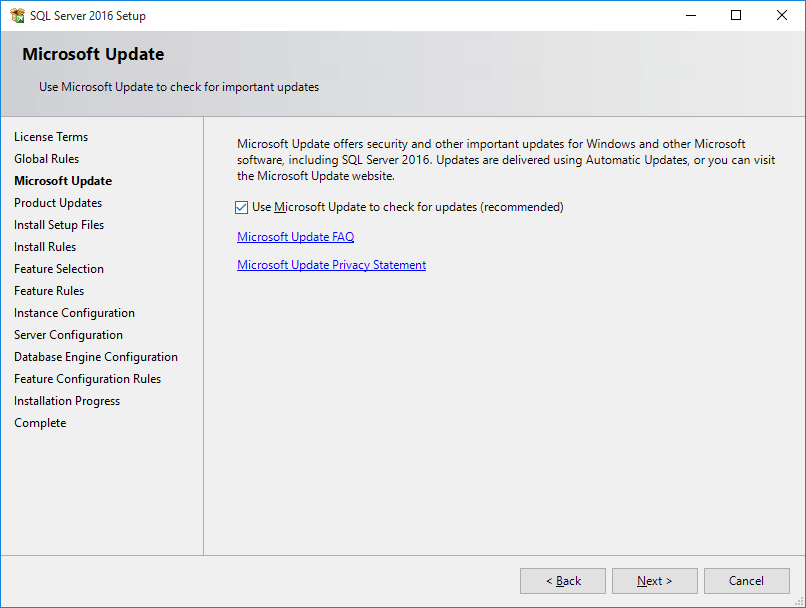Open the Feature Selection step
This screenshot has width=806, height=608.
(x=58, y=268)
